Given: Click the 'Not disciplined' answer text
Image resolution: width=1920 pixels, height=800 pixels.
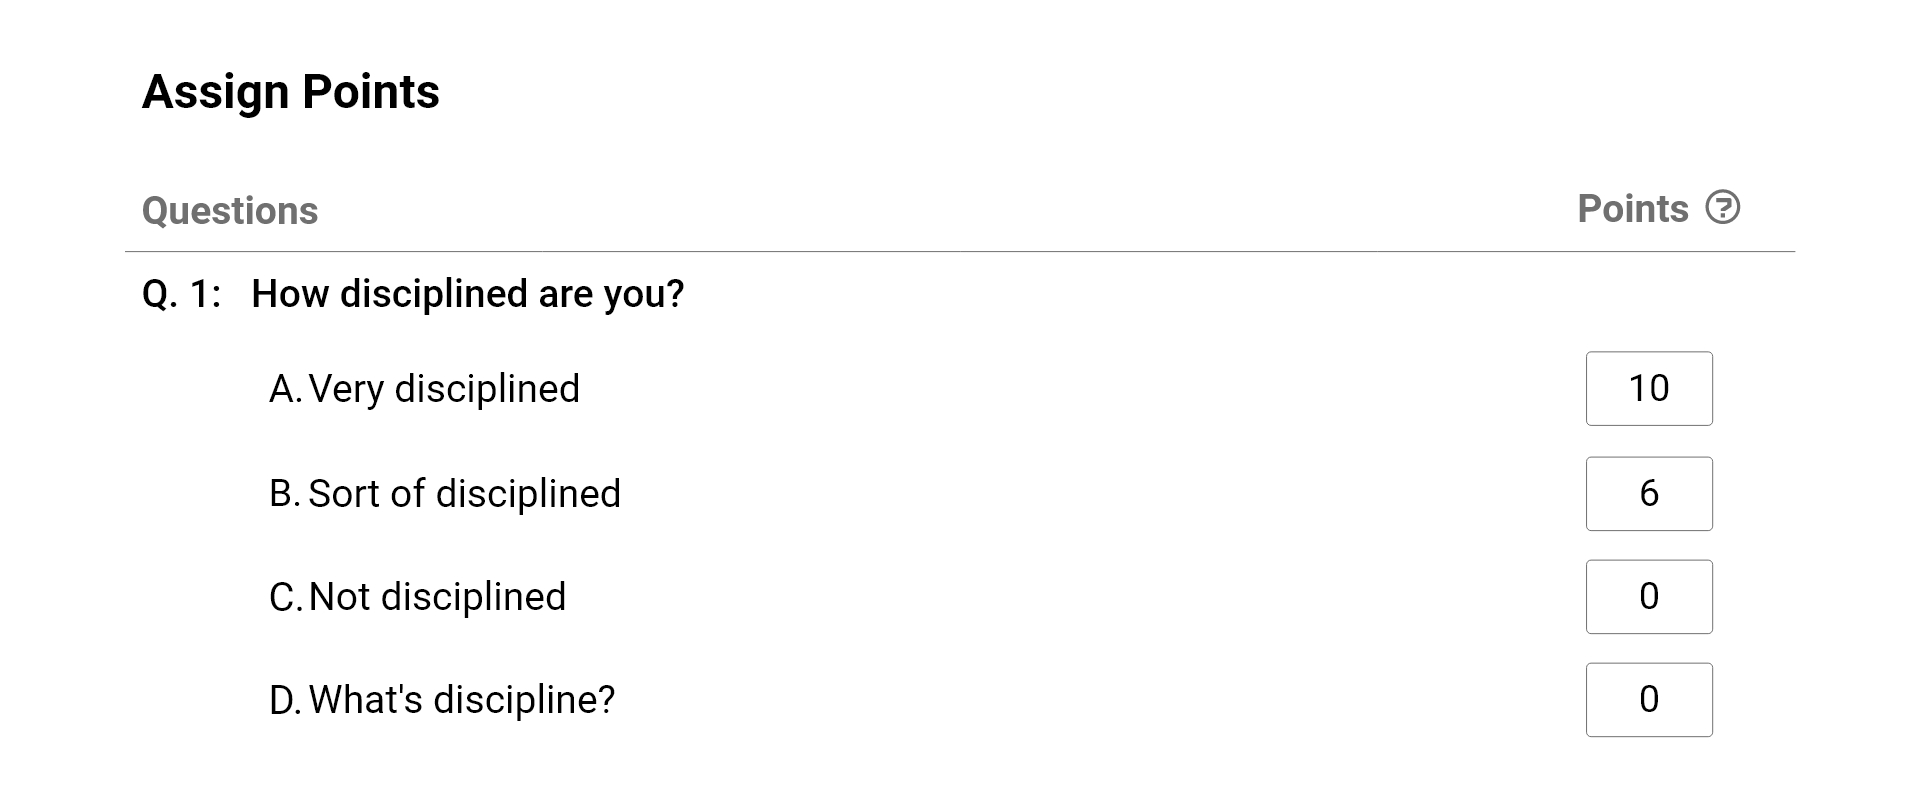Looking at the screenshot, I should (x=437, y=597).
